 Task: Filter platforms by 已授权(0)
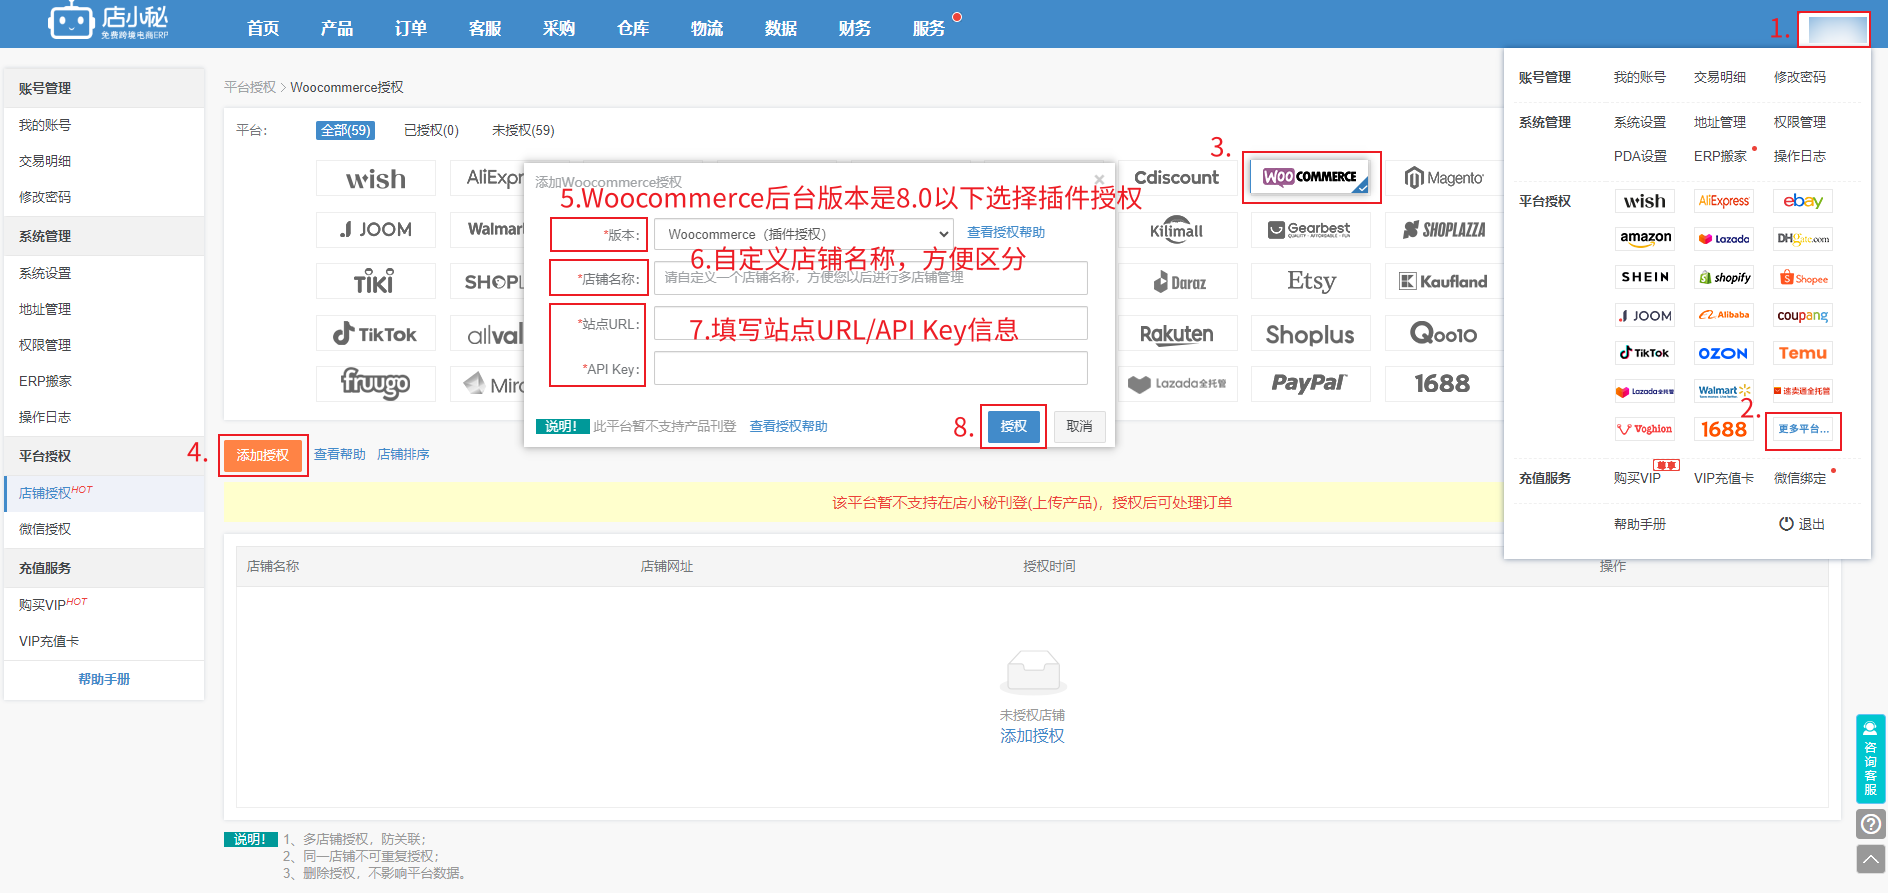click(x=431, y=130)
